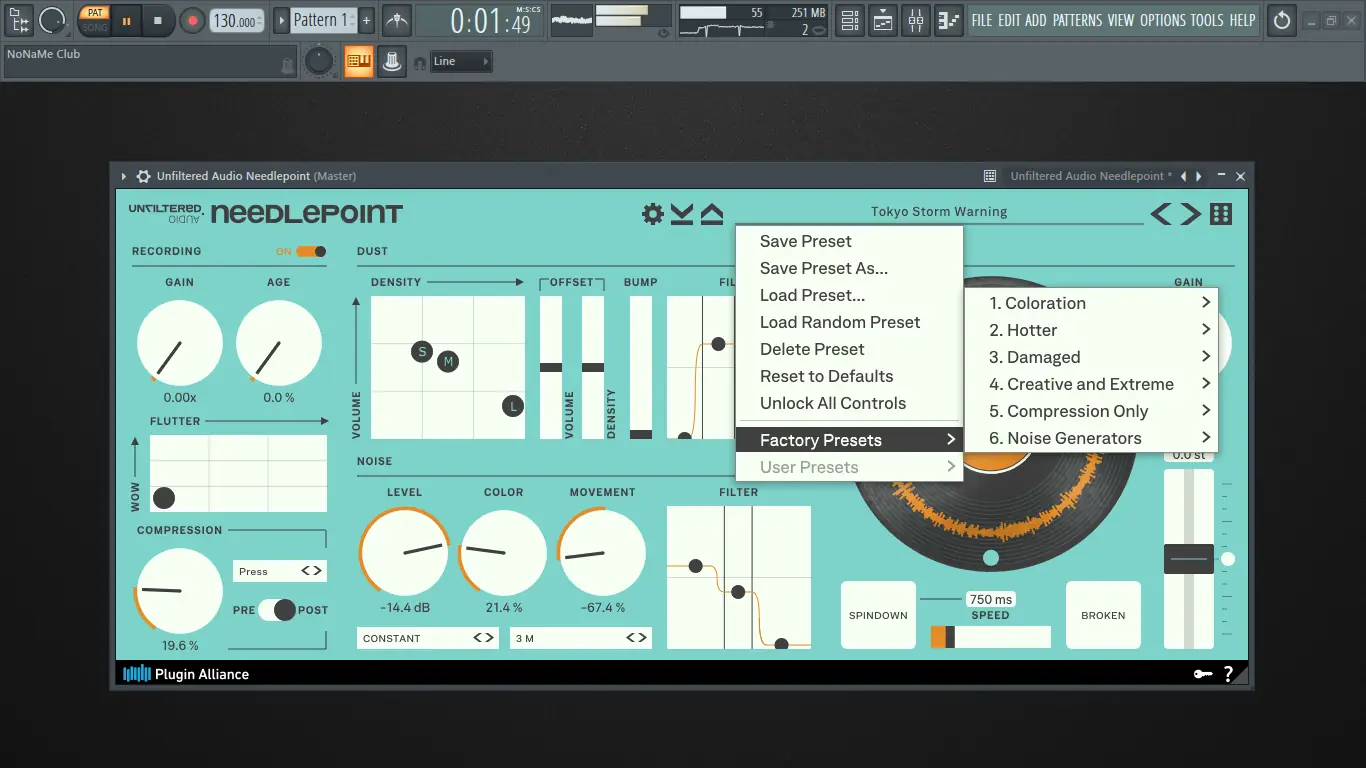Open the preset browser grid icon
Screen dimensions: 1366x768
pos(1221,213)
